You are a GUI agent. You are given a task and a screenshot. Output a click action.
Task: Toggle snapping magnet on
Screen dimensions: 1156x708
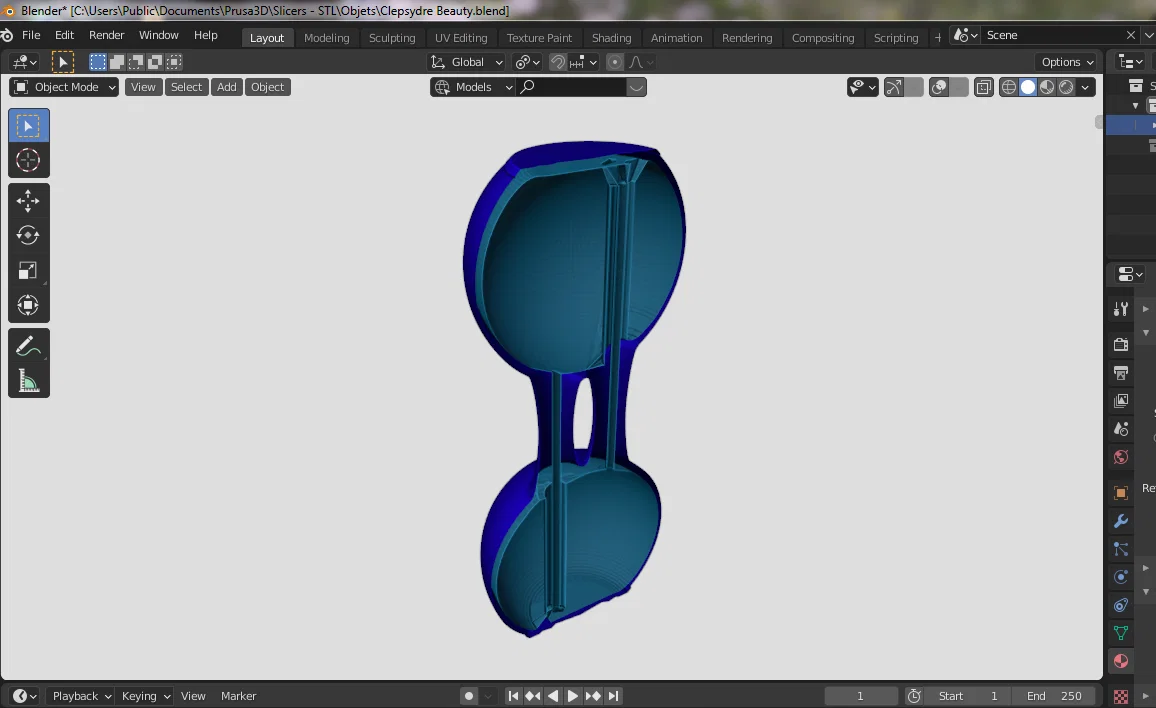pyautogui.click(x=558, y=62)
